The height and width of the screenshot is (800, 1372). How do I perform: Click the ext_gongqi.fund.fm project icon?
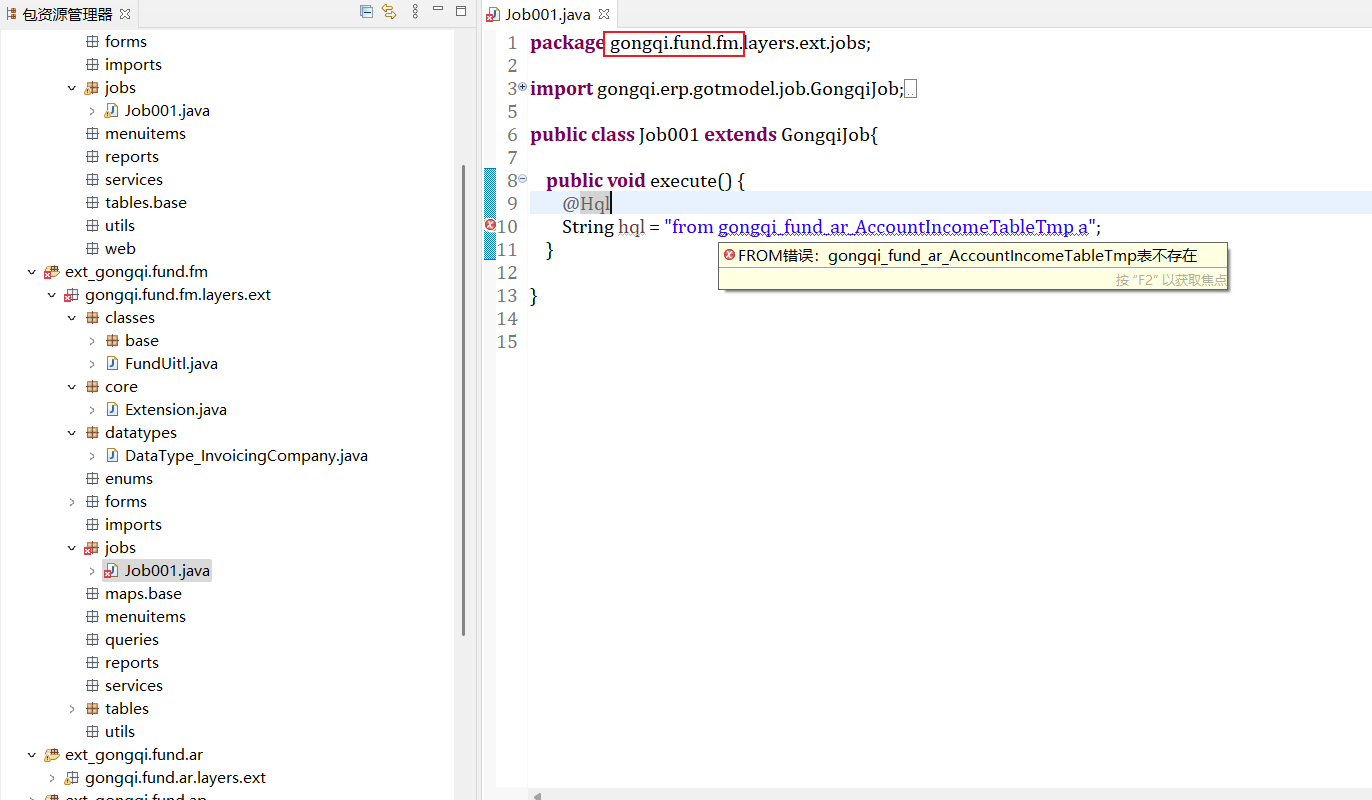[x=51, y=272]
